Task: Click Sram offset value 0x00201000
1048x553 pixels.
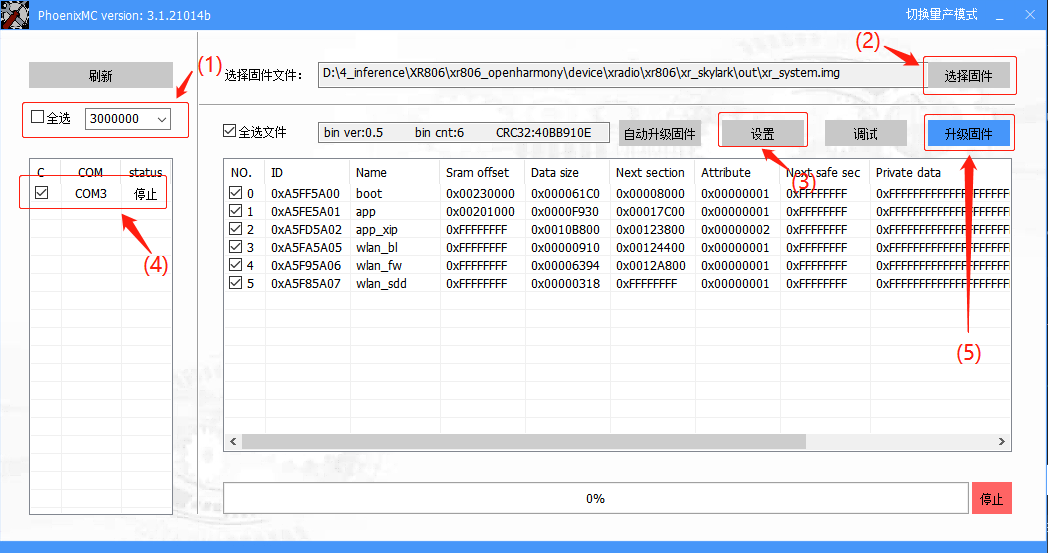Action: (481, 212)
